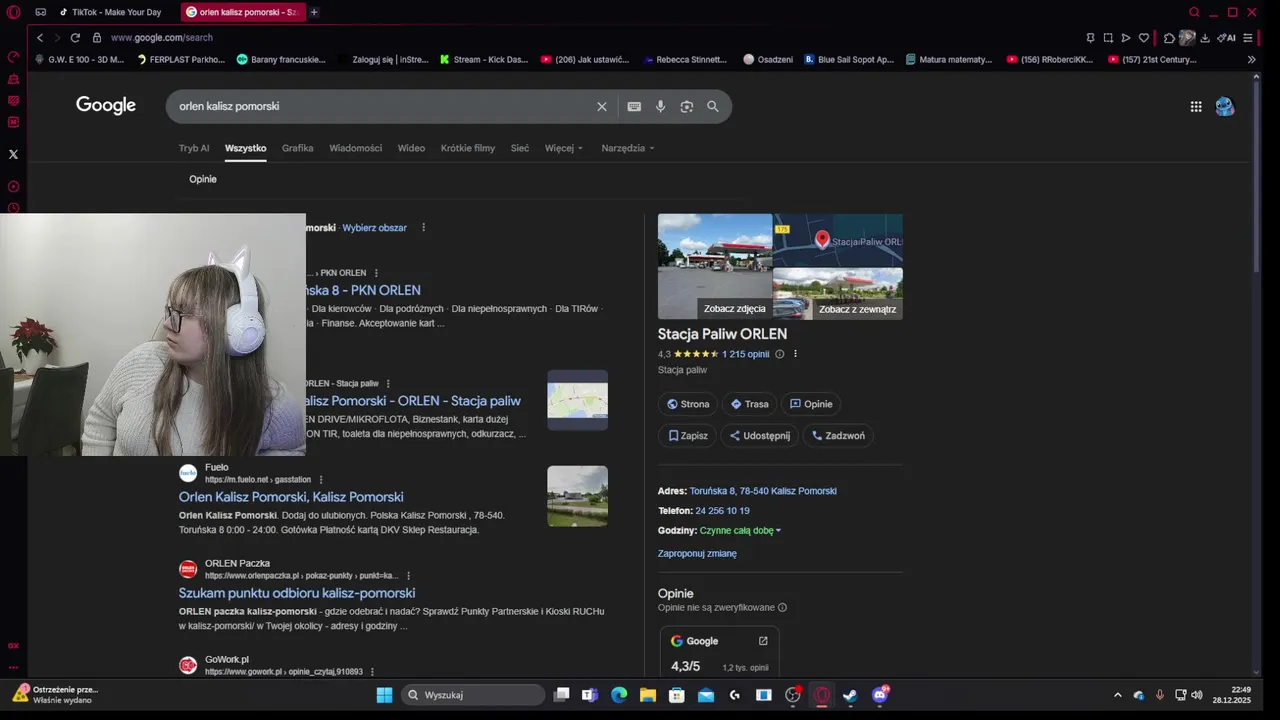Open the rating info circle icon
1280x720 pixels.
click(780, 354)
